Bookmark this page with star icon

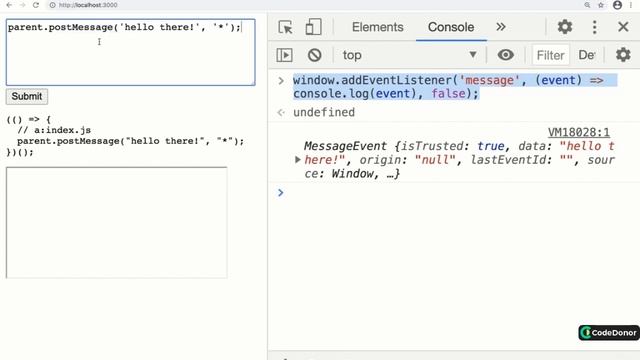[x=601, y=5]
